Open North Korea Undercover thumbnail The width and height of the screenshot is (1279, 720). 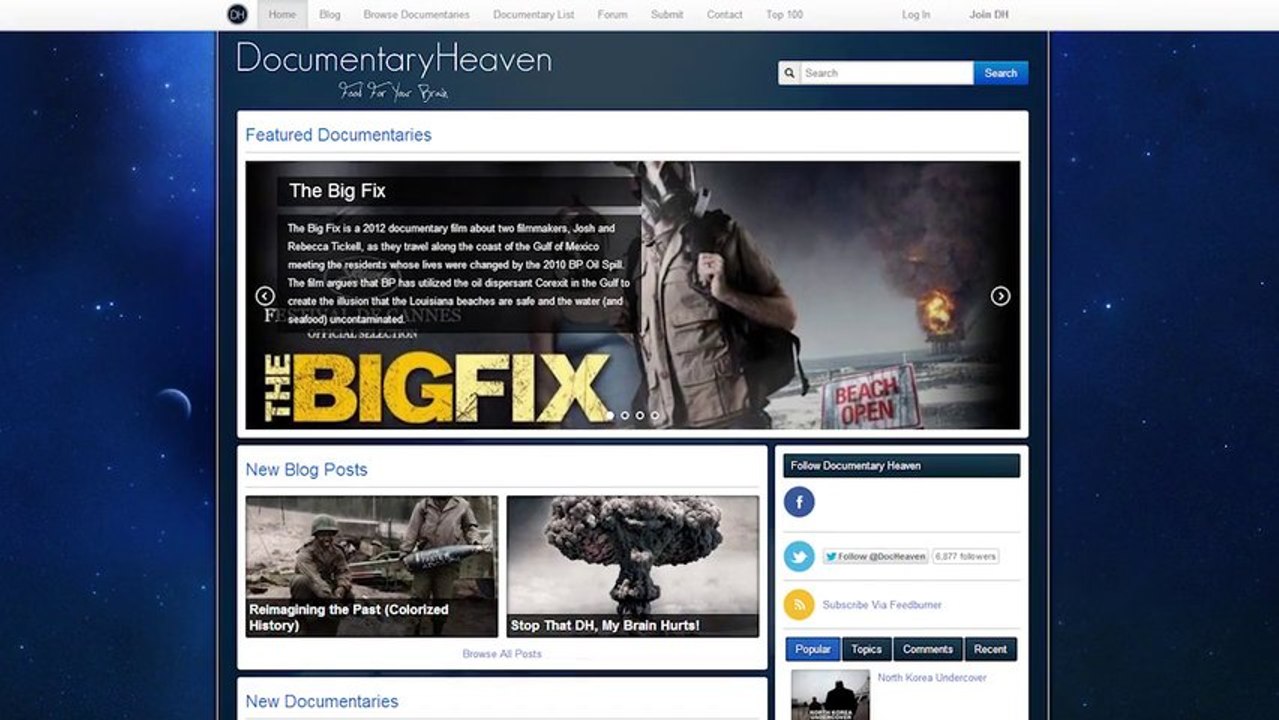tap(830, 695)
